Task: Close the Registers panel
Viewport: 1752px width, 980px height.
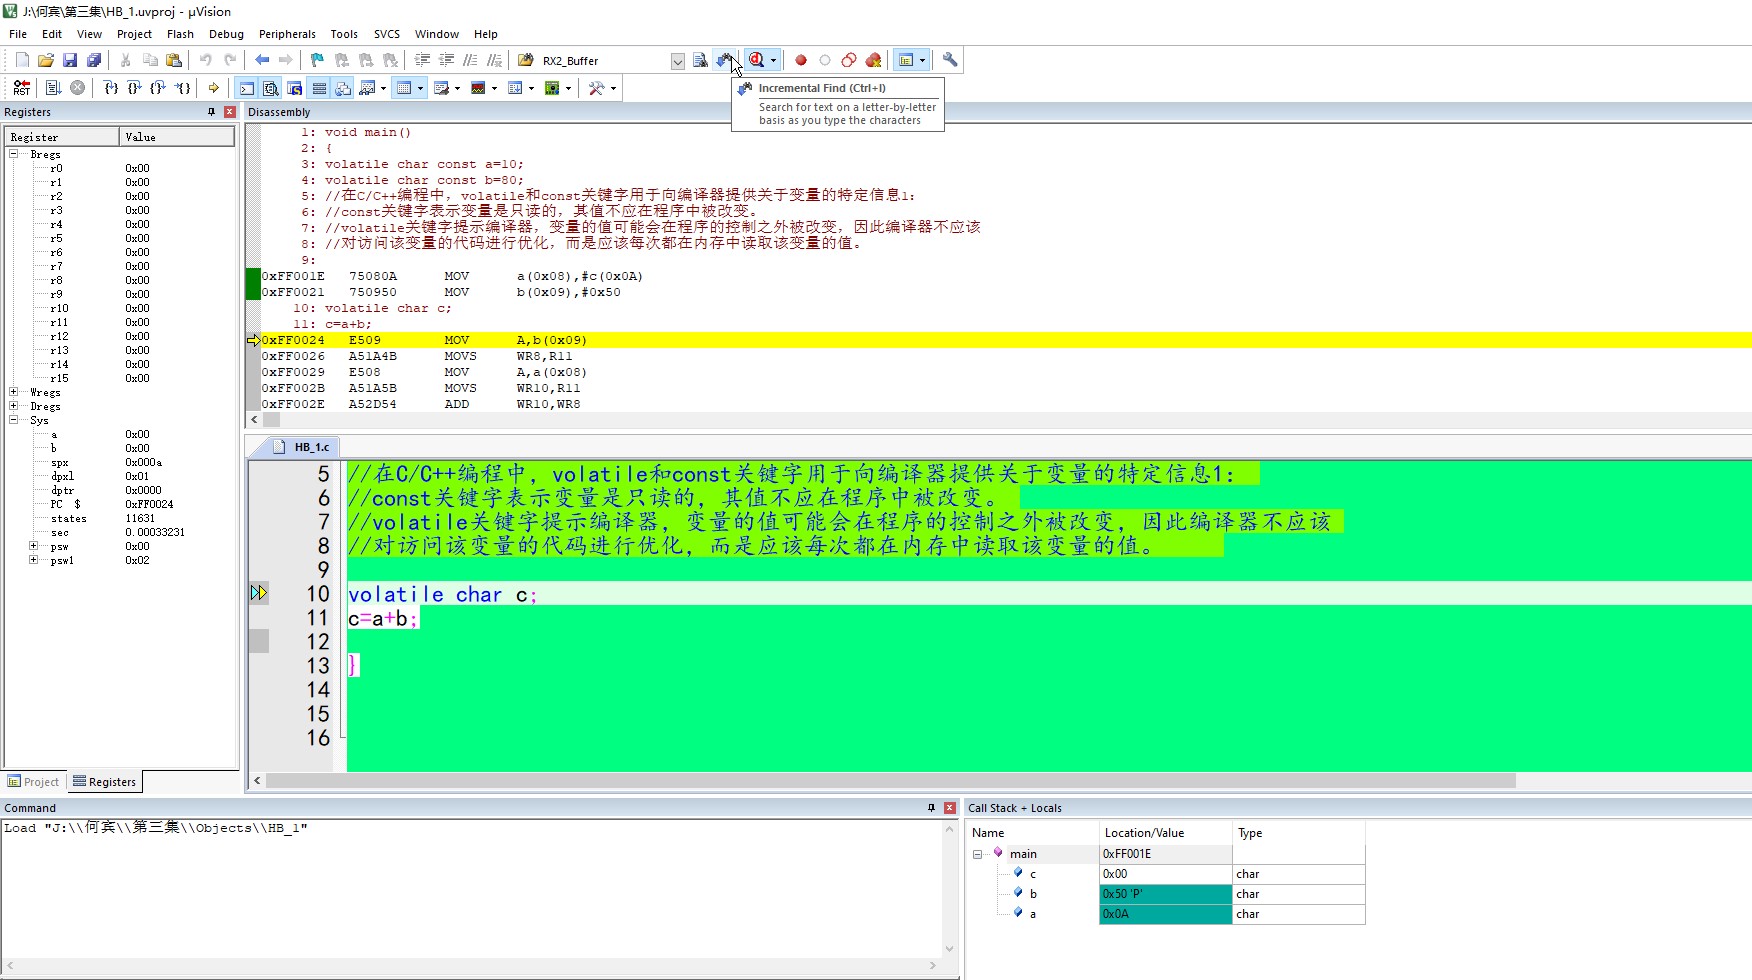Action: (x=230, y=112)
